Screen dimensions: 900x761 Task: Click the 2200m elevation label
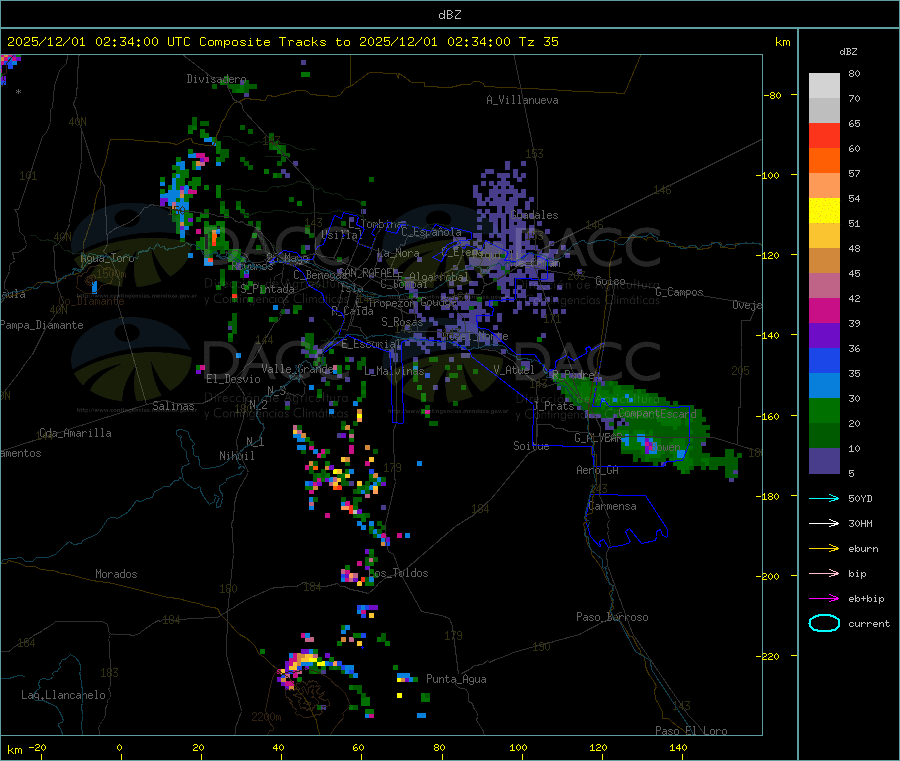tap(266, 717)
